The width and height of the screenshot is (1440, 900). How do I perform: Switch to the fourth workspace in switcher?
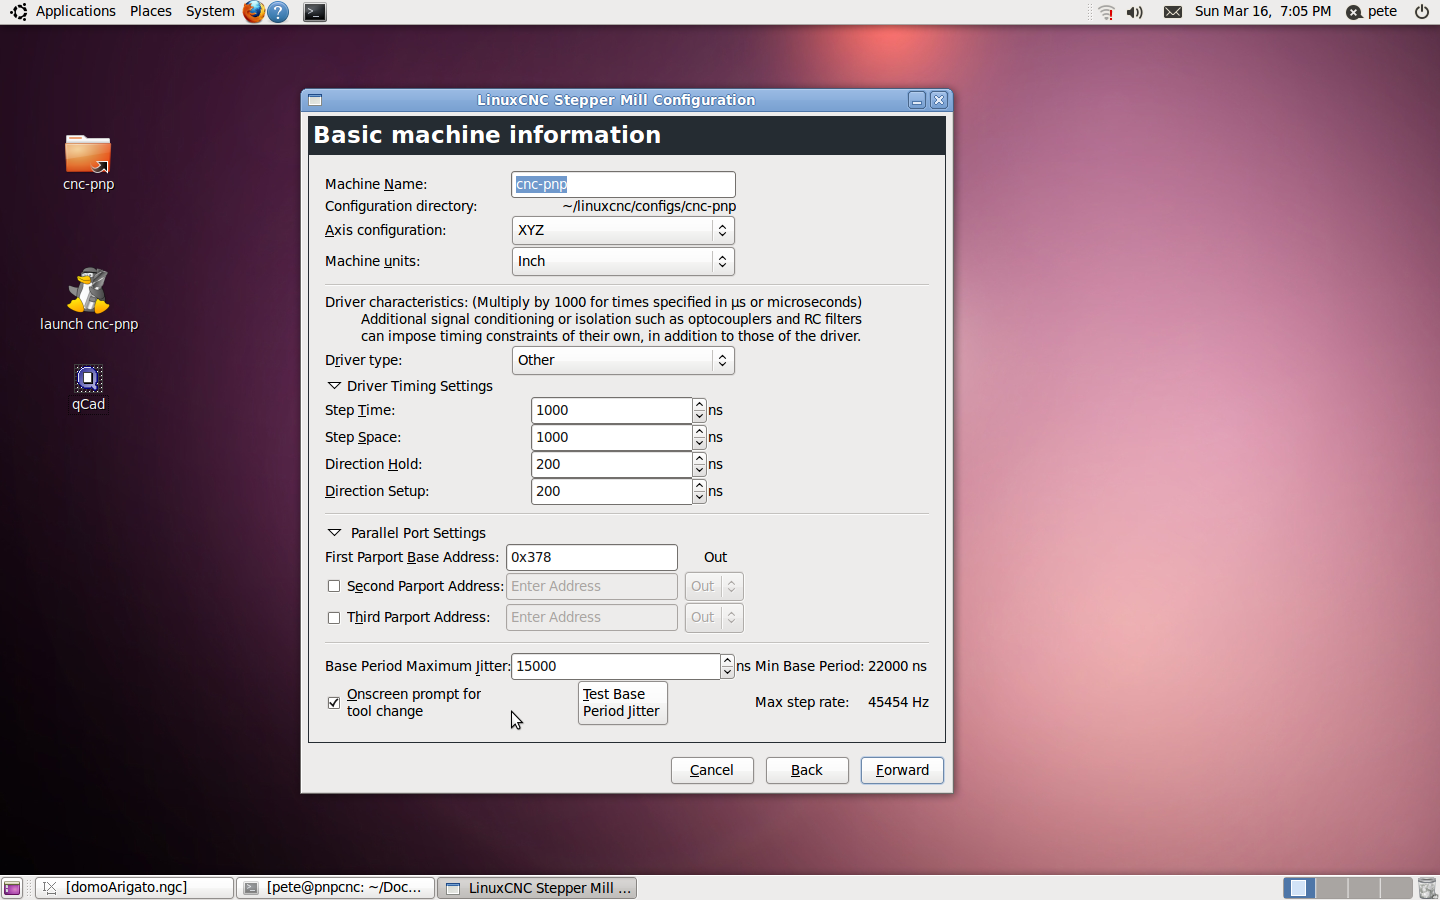[x=1395, y=888]
